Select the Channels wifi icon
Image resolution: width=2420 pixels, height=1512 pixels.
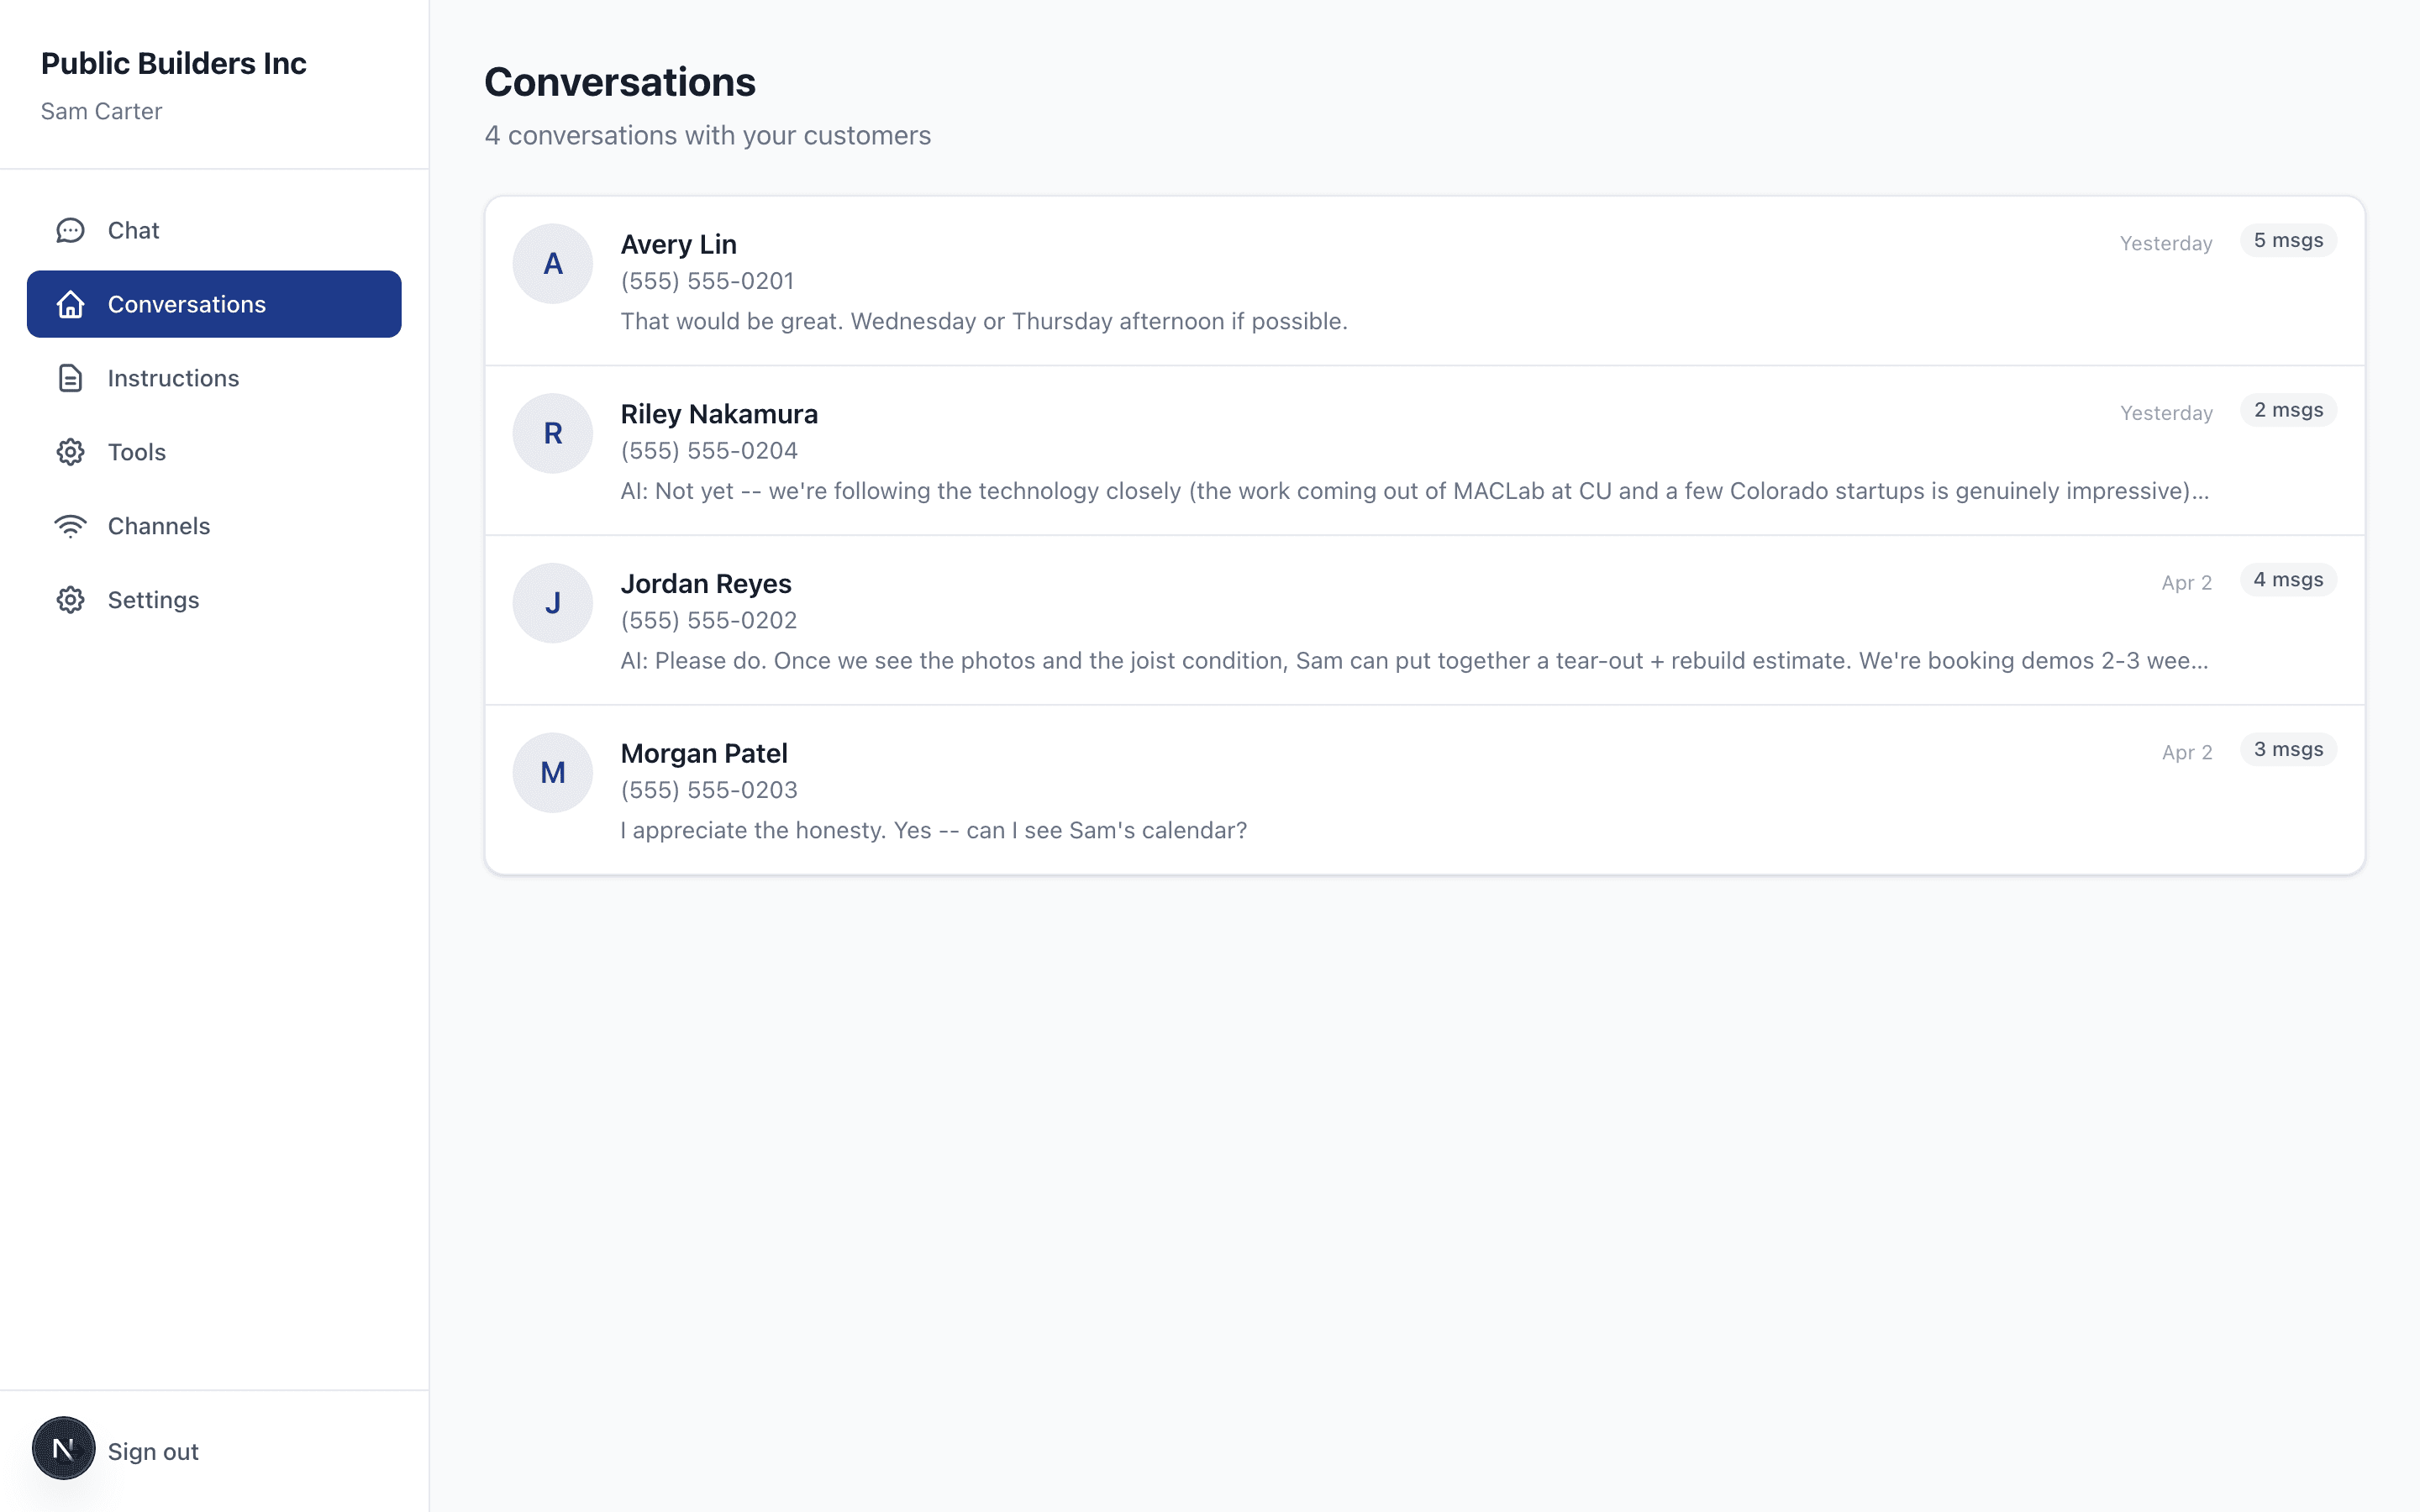[x=70, y=525]
